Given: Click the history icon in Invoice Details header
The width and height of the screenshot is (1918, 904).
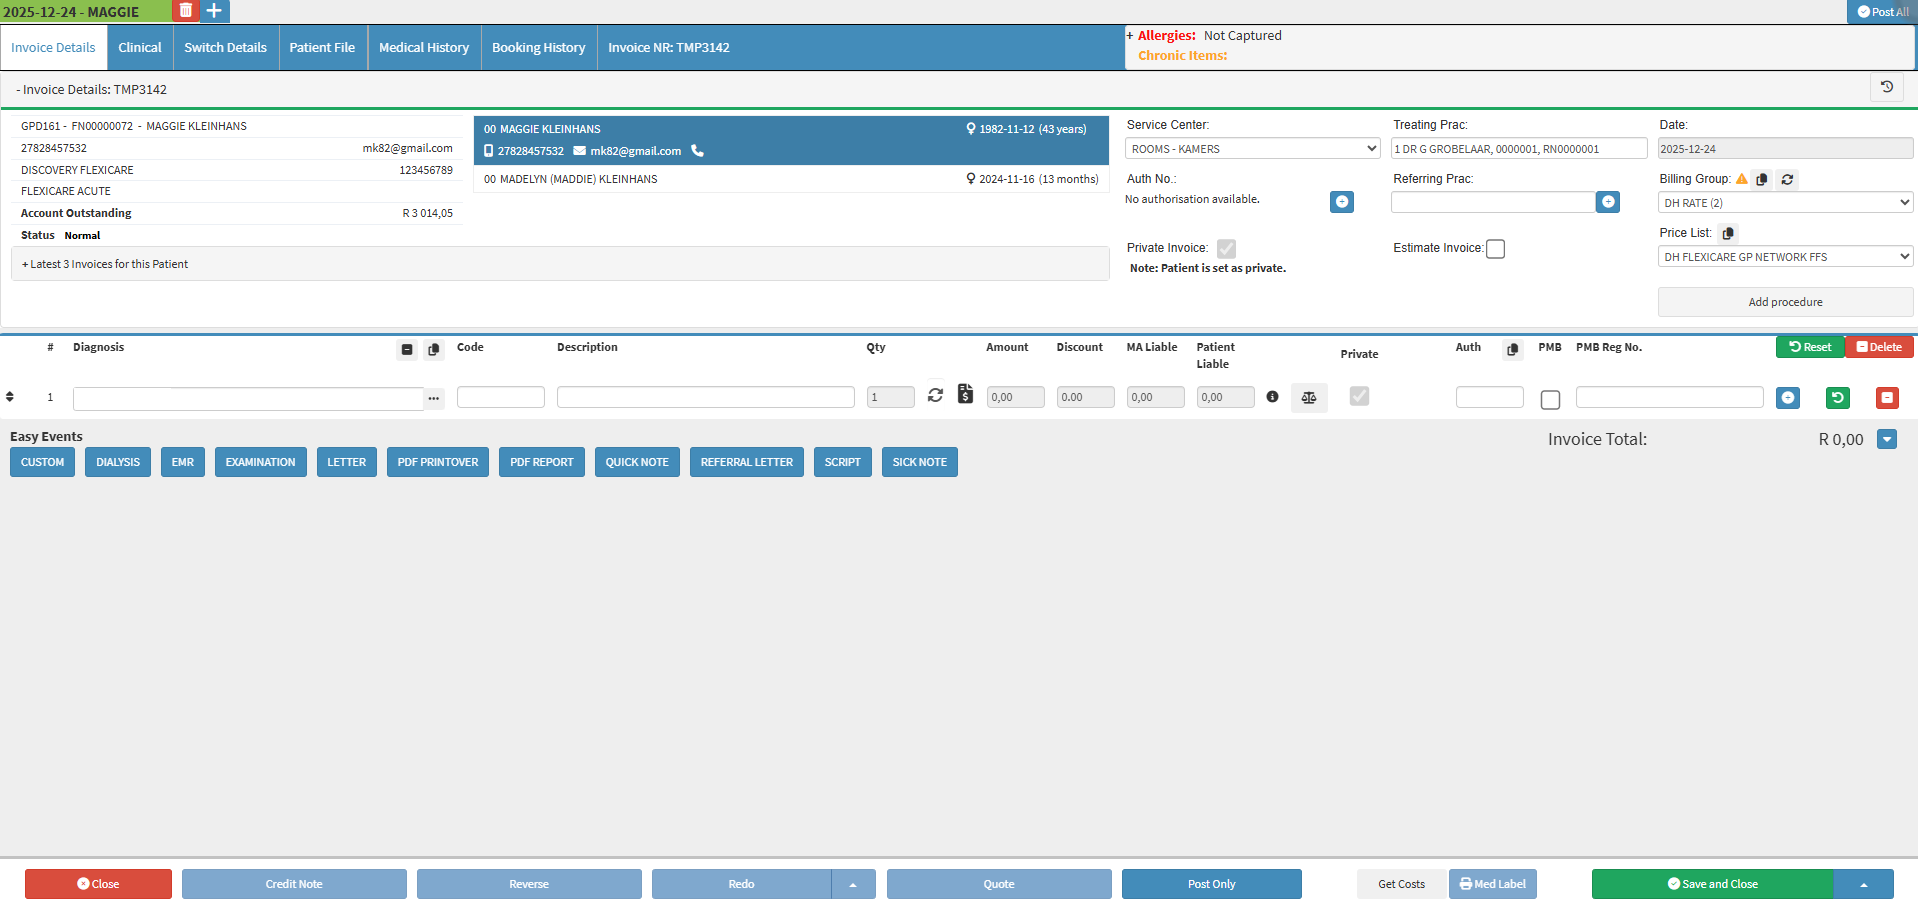Looking at the screenshot, I should [1886, 88].
